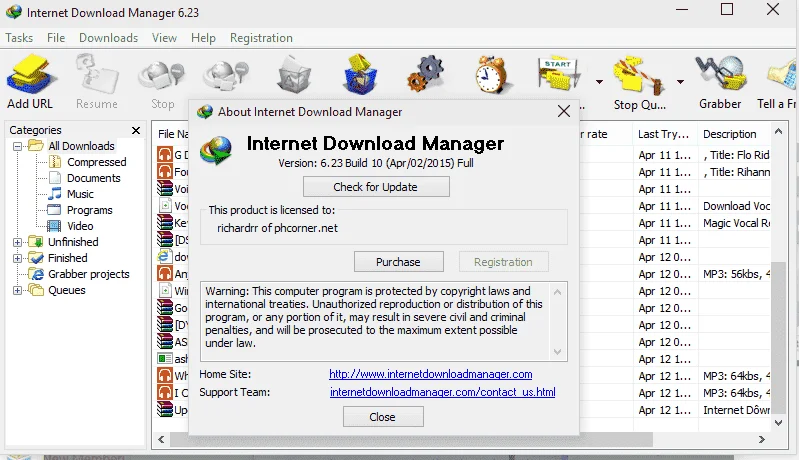799x460 pixels.
Task: Click the Delete trash bin toolbar icon
Action: pyautogui.click(x=294, y=75)
